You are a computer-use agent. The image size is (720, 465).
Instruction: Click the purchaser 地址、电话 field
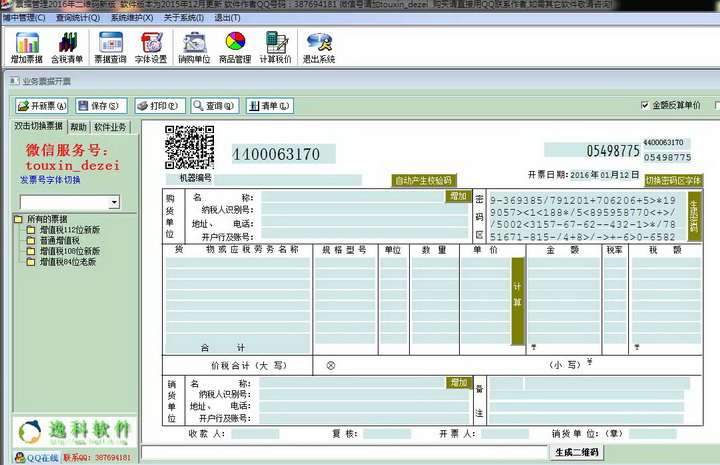pyautogui.click(x=365, y=222)
